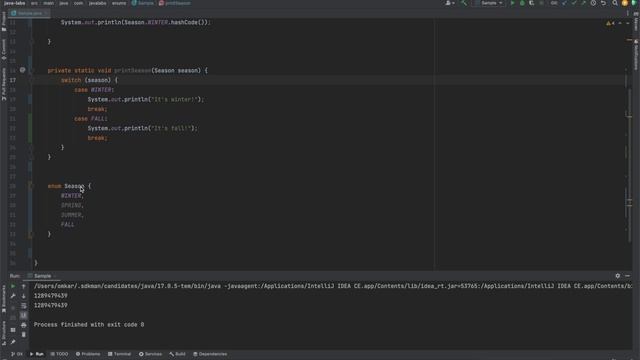Click java-labs breadcrumb in navigation bar
This screenshot has width=640, height=360.
[x=14, y=3]
